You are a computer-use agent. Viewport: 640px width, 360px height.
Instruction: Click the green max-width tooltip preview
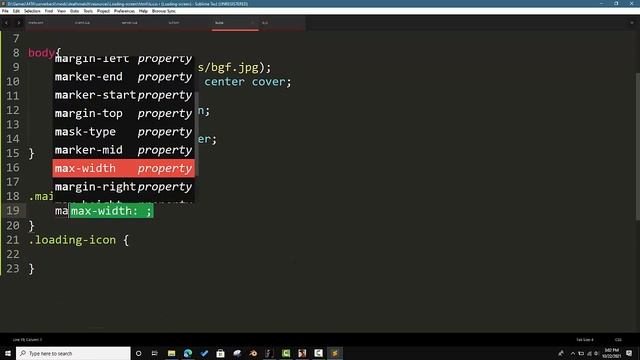coord(111,211)
